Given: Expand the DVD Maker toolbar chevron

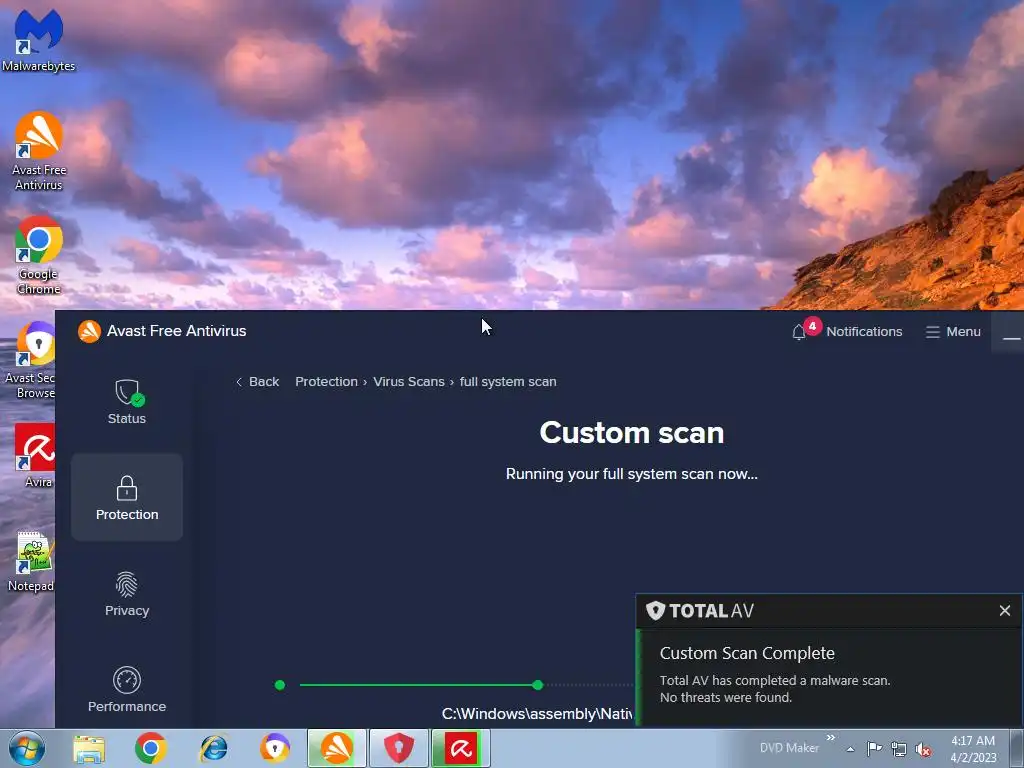Looking at the screenshot, I should [831, 738].
